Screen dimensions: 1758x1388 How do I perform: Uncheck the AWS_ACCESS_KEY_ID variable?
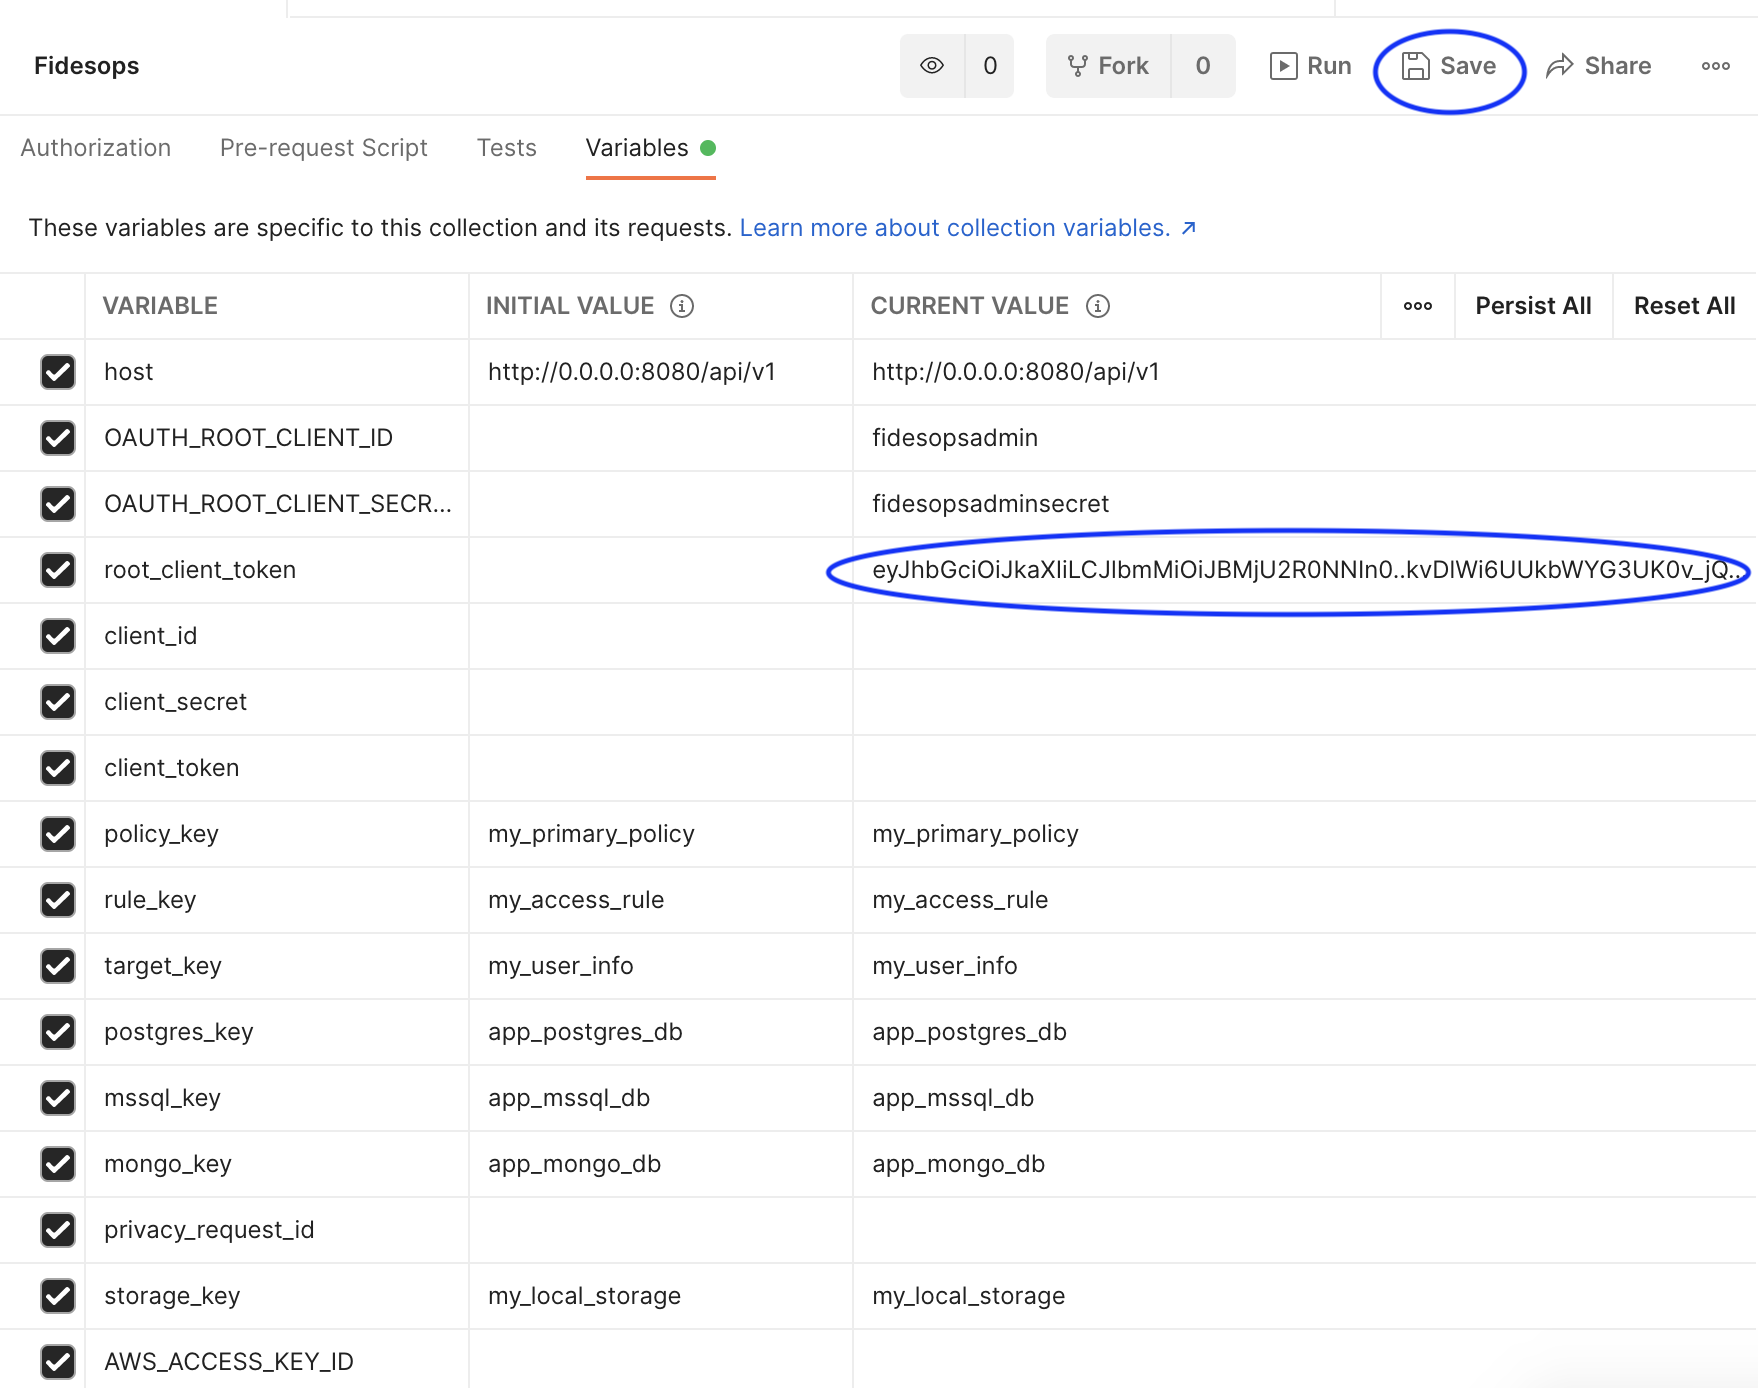(x=58, y=1361)
